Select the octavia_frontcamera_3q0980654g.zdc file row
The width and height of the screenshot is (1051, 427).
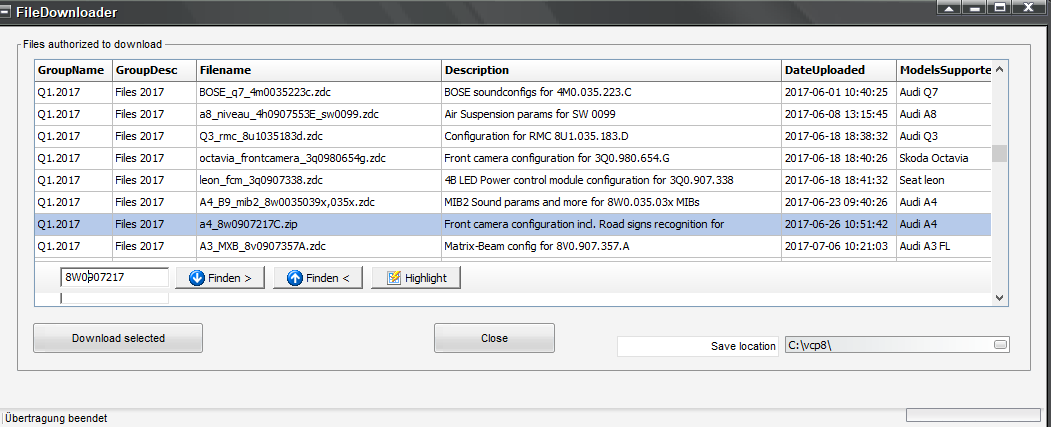point(513,158)
